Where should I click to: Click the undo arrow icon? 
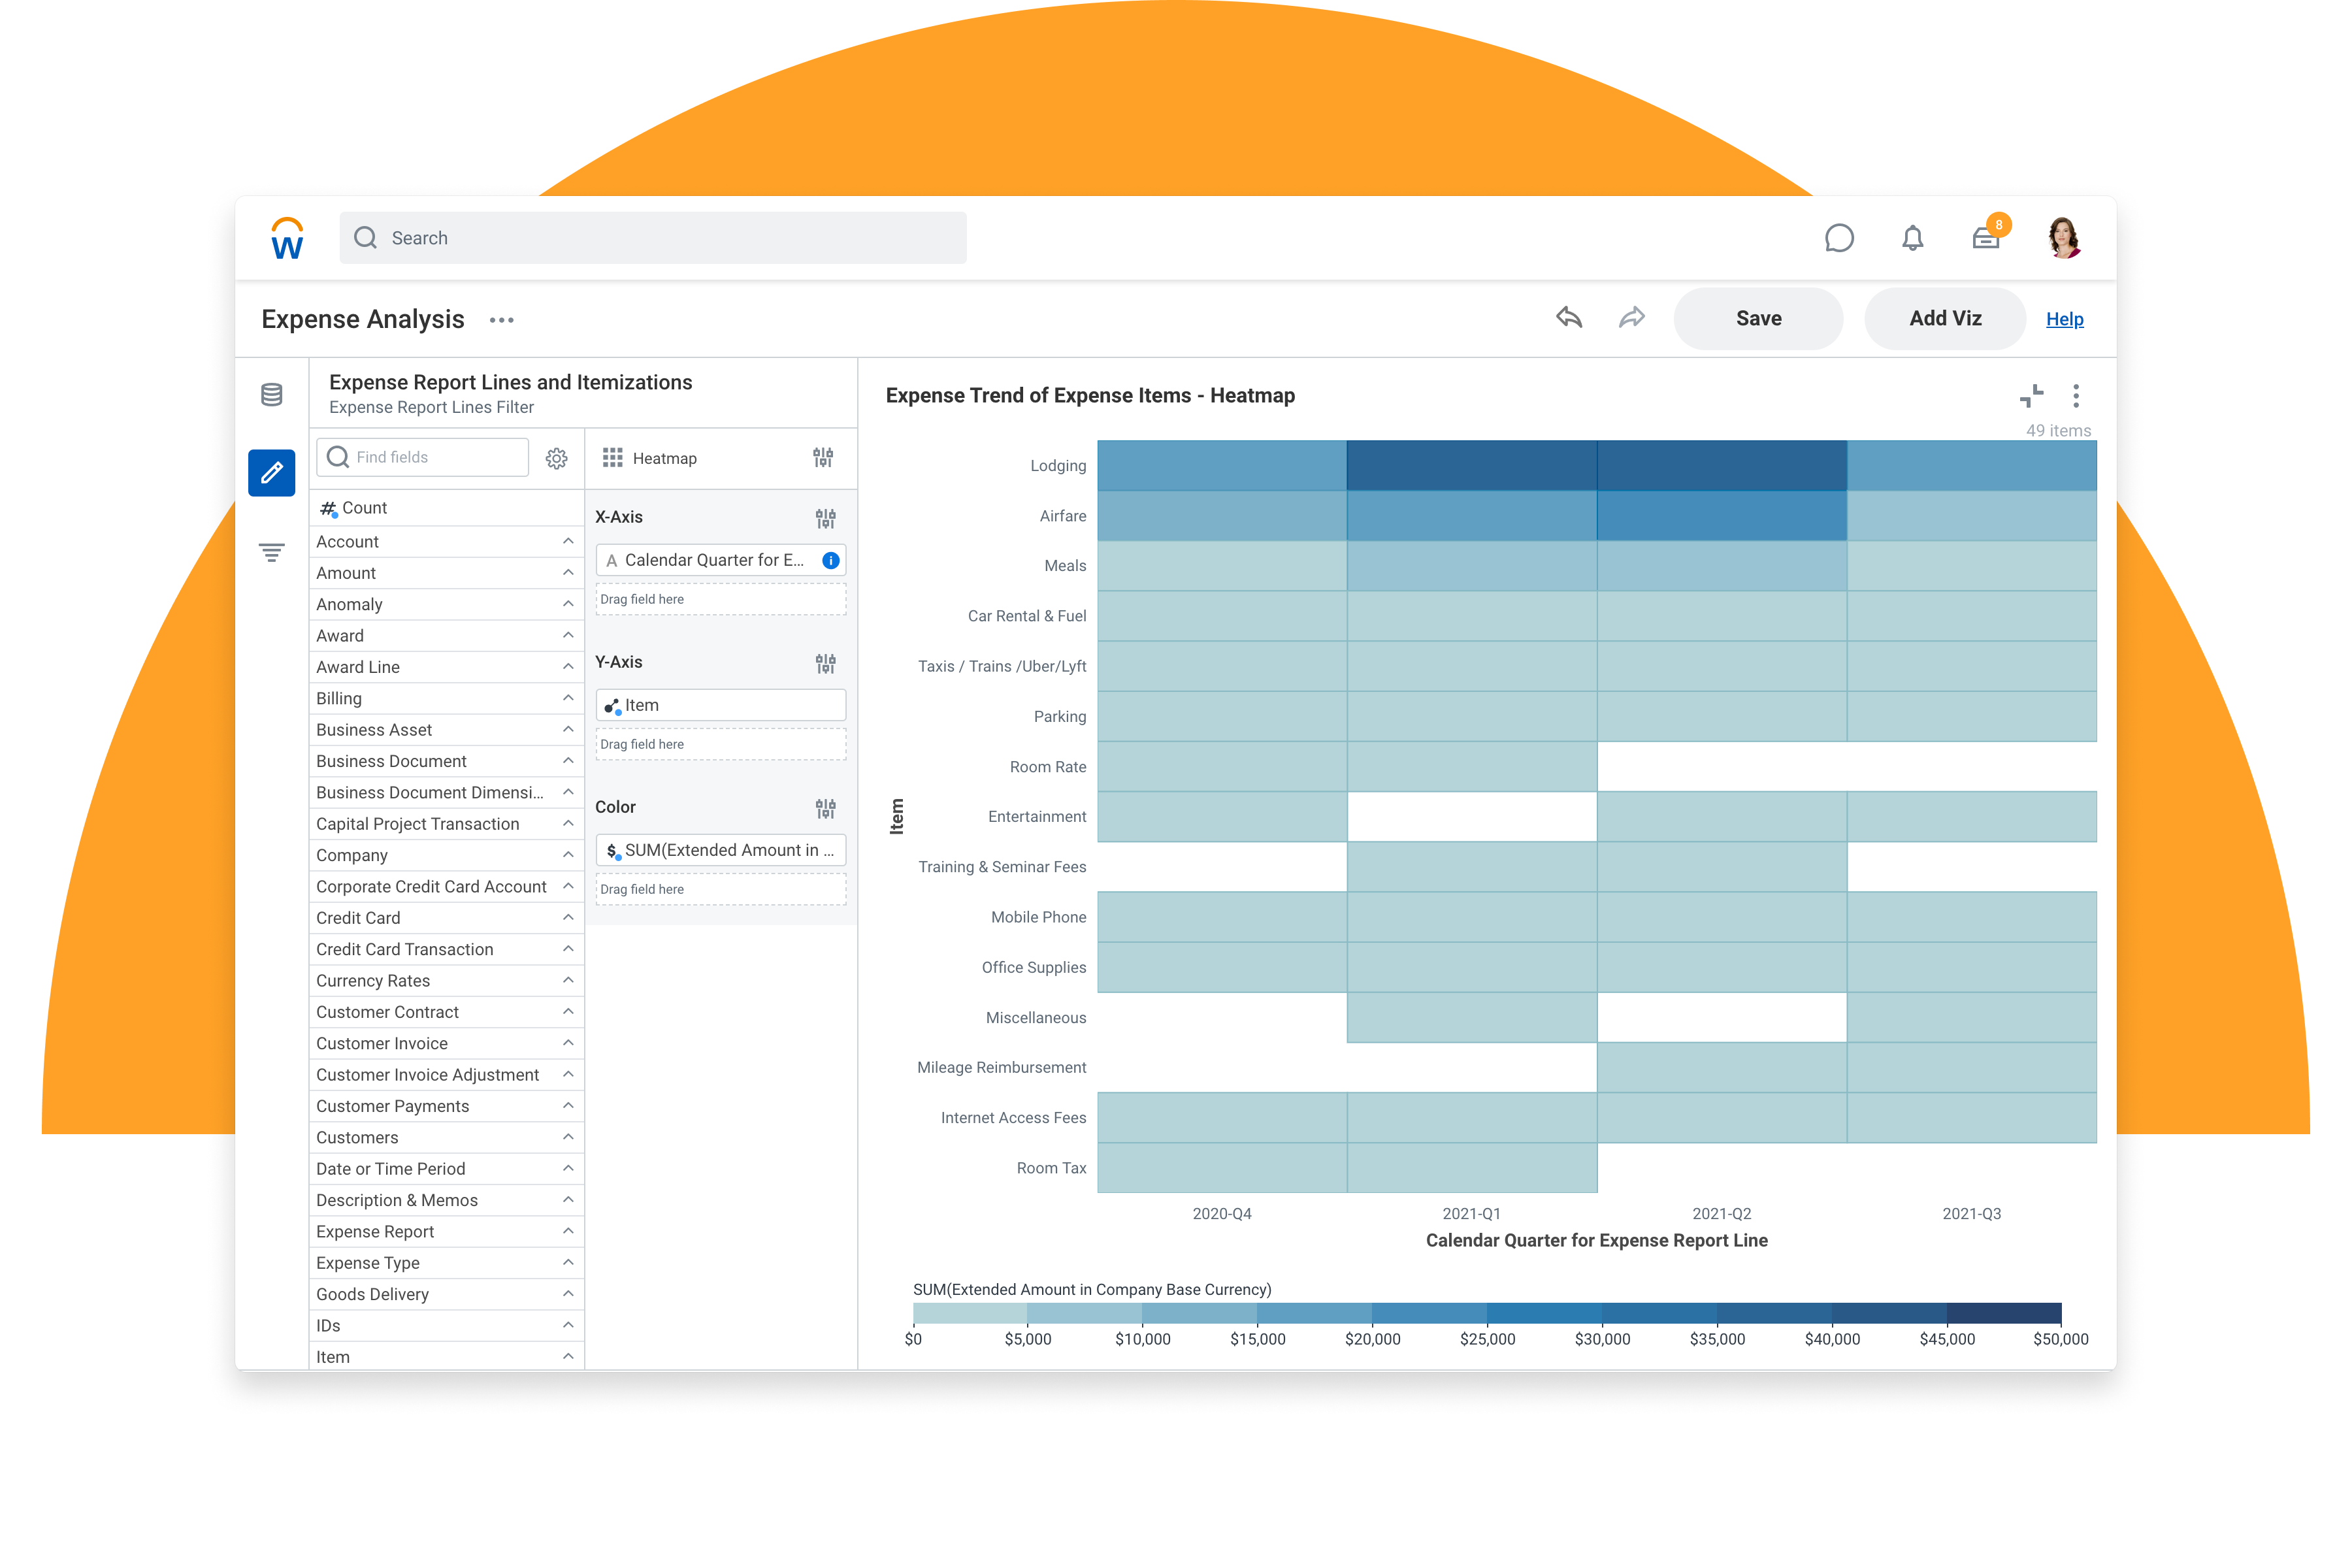coord(1569,318)
